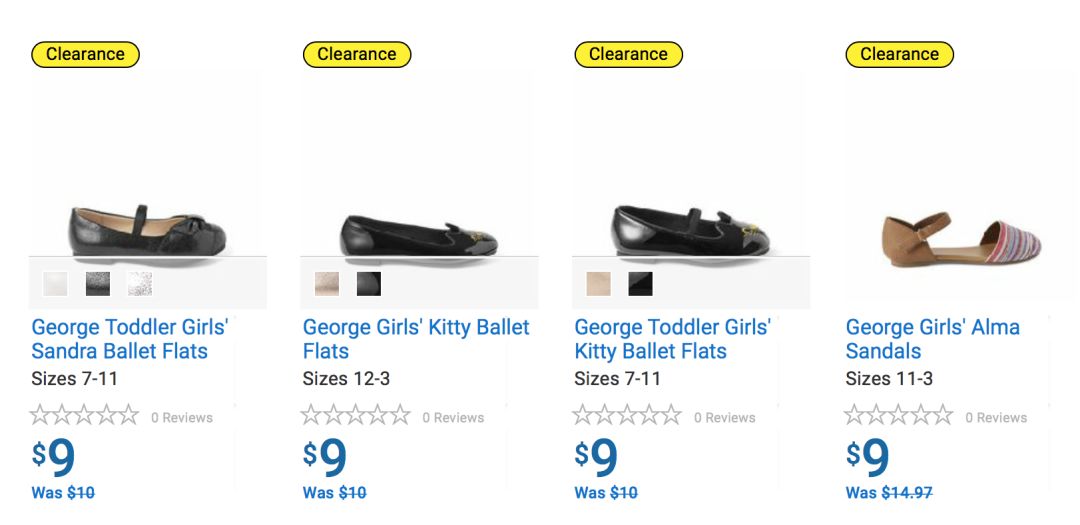Choose beige swatch for Girls' Kitty Ballet Flats

[327, 284]
